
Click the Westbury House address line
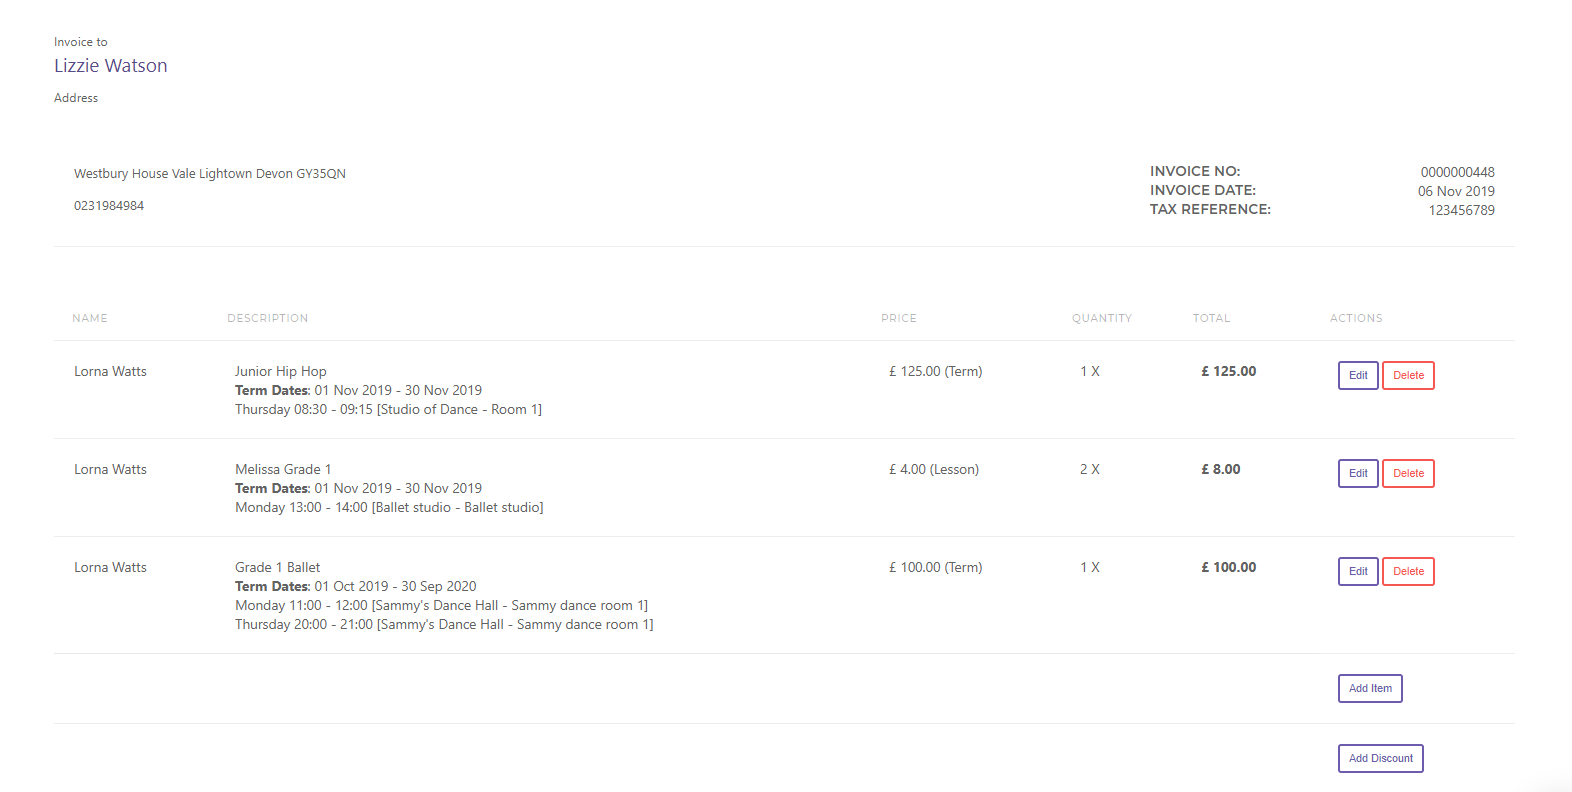210,174
